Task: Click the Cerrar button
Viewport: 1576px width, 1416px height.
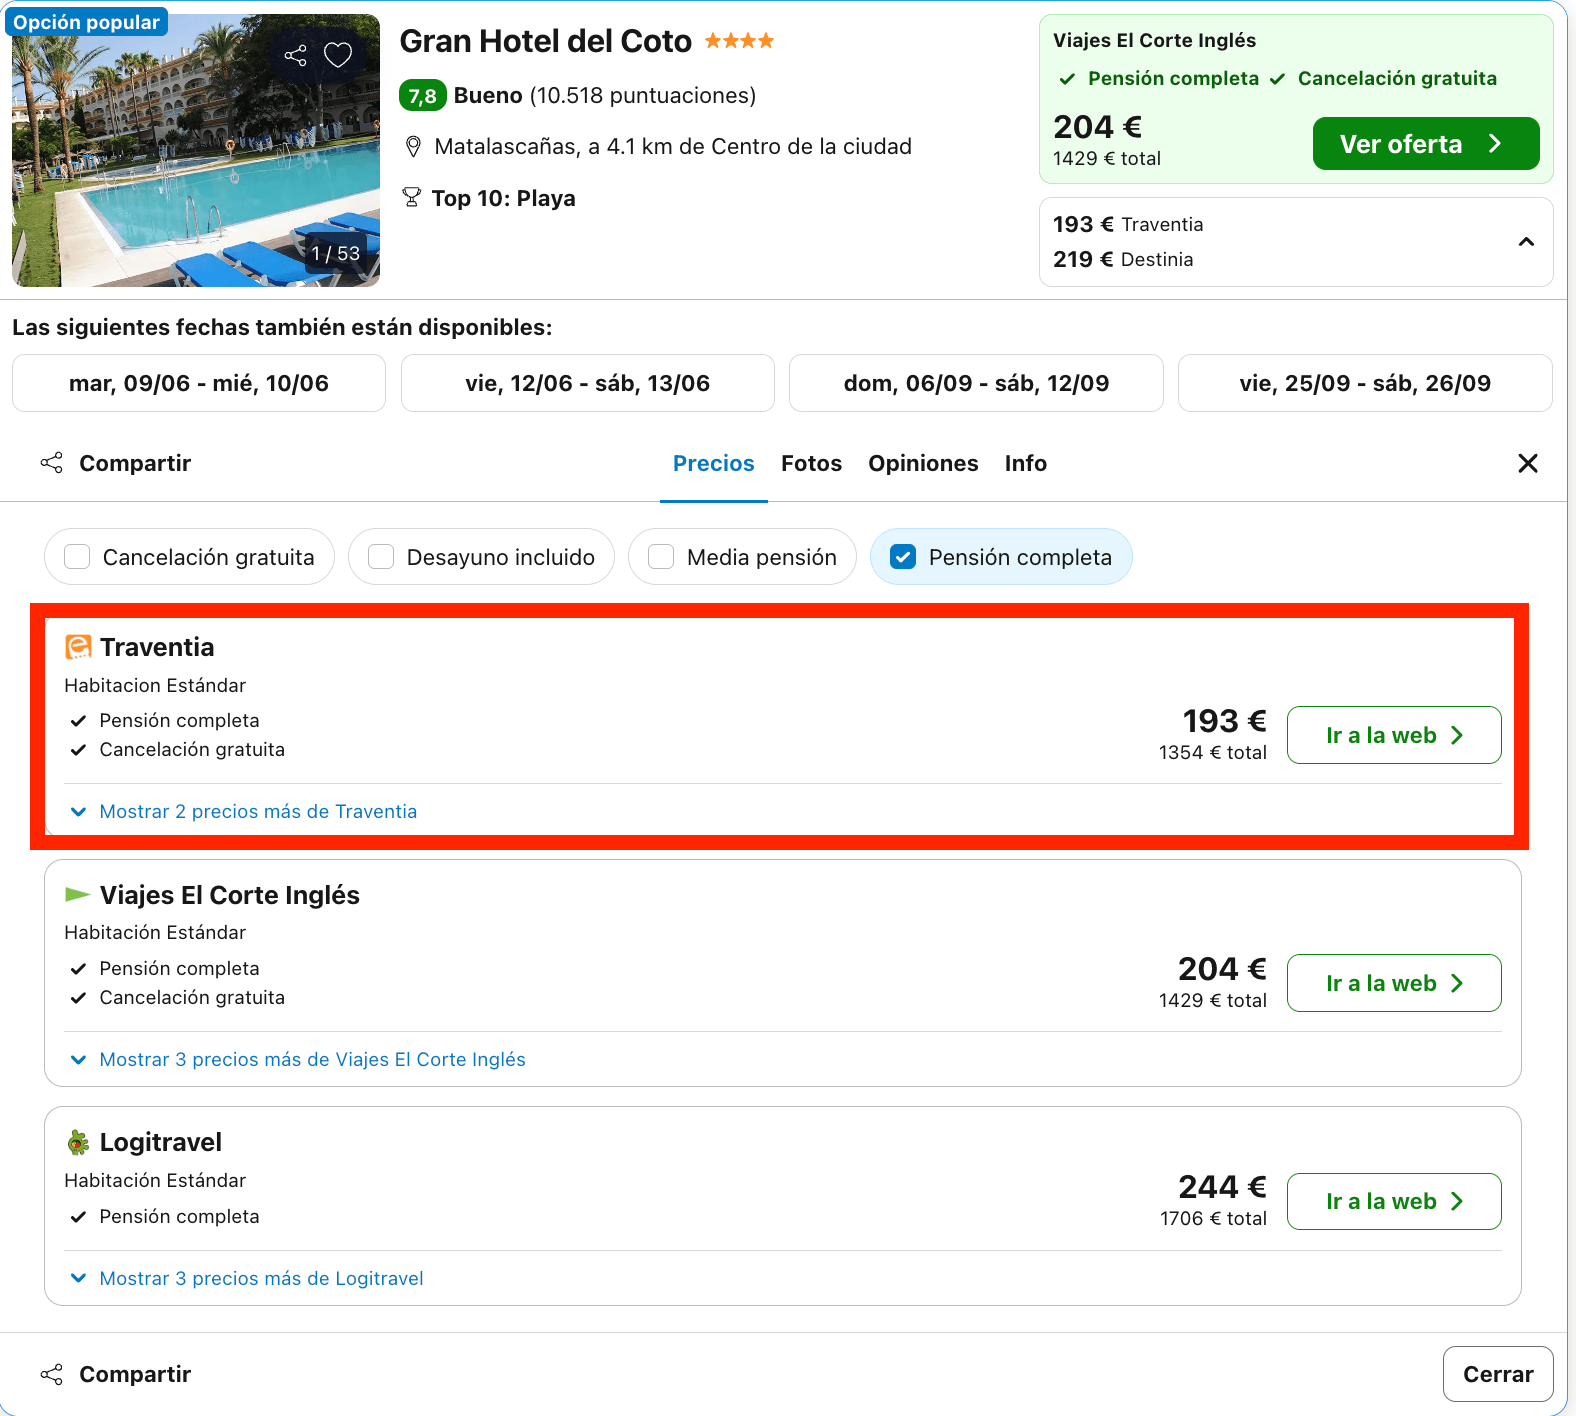Action: (x=1498, y=1374)
